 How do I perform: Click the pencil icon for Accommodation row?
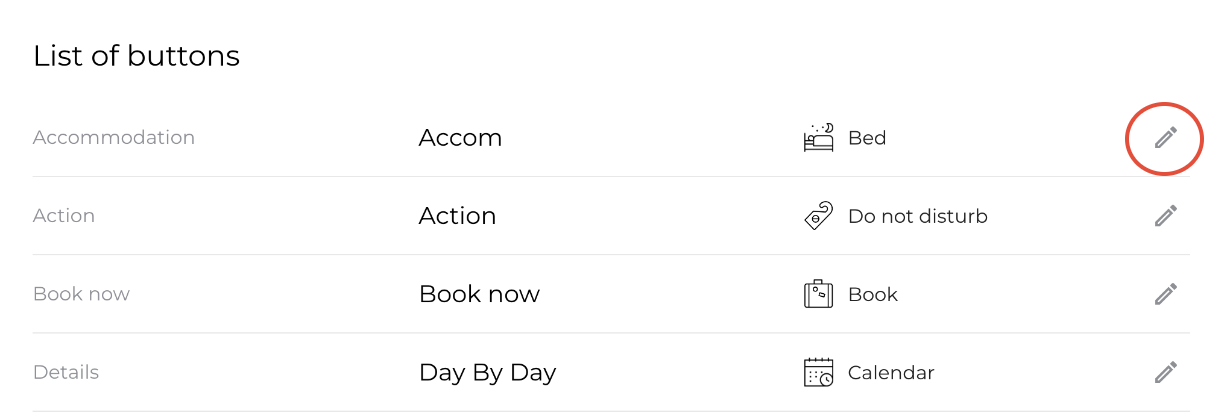click(1165, 138)
